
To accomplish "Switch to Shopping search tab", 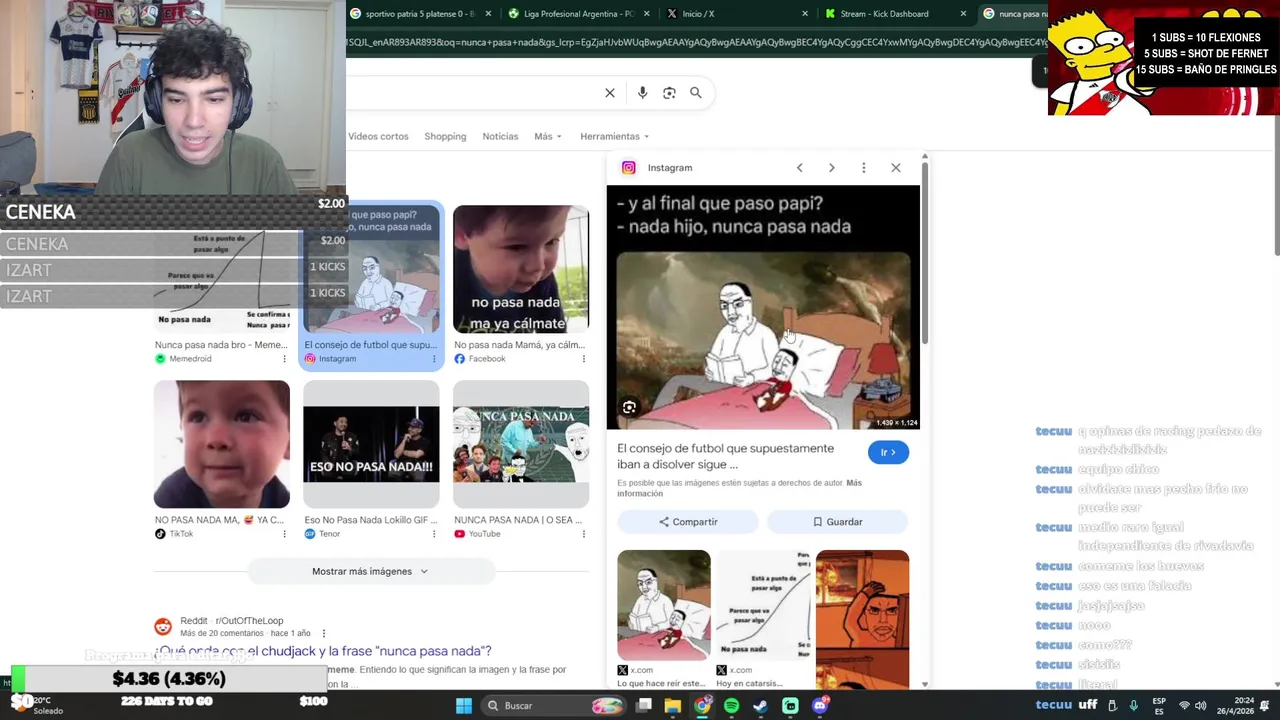I will (445, 136).
